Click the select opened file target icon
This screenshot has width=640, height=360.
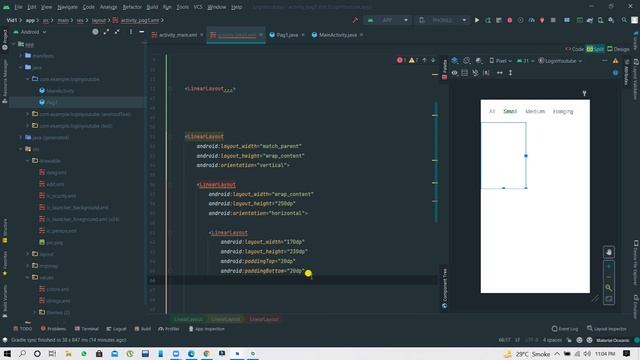(95, 31)
